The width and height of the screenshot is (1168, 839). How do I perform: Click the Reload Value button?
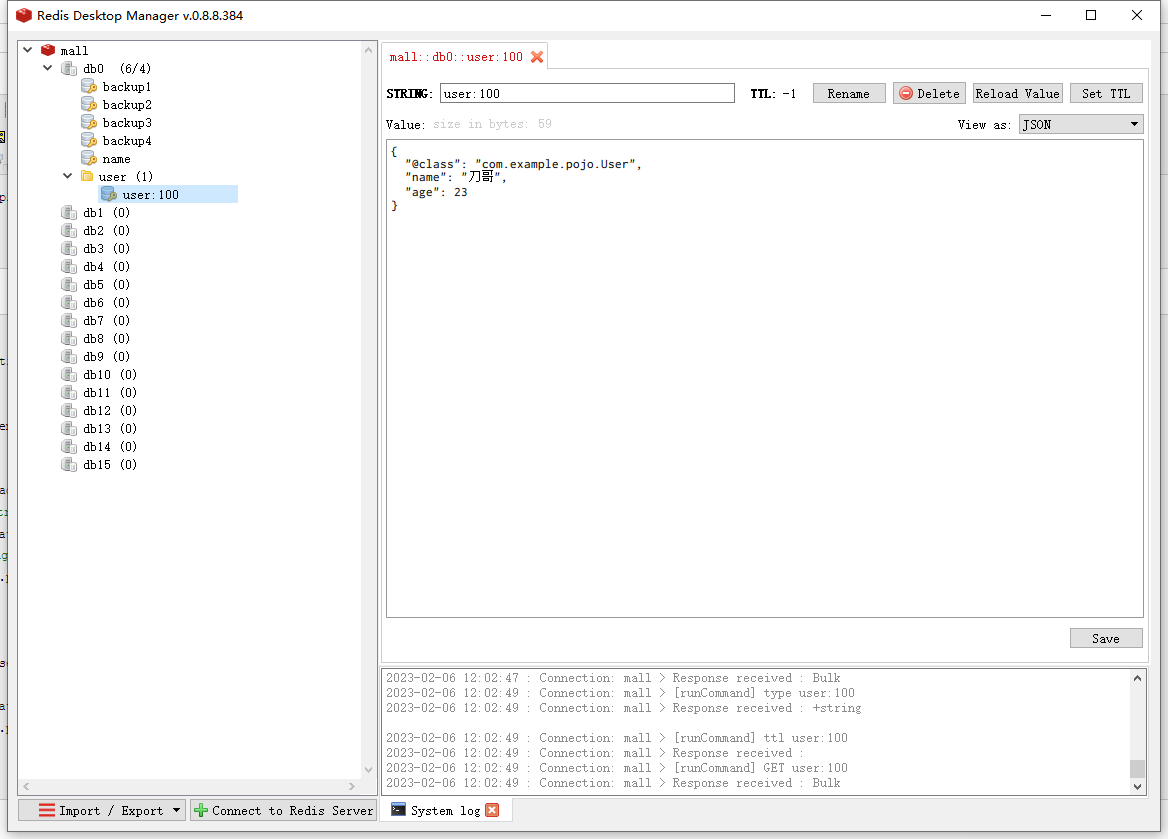click(1018, 94)
